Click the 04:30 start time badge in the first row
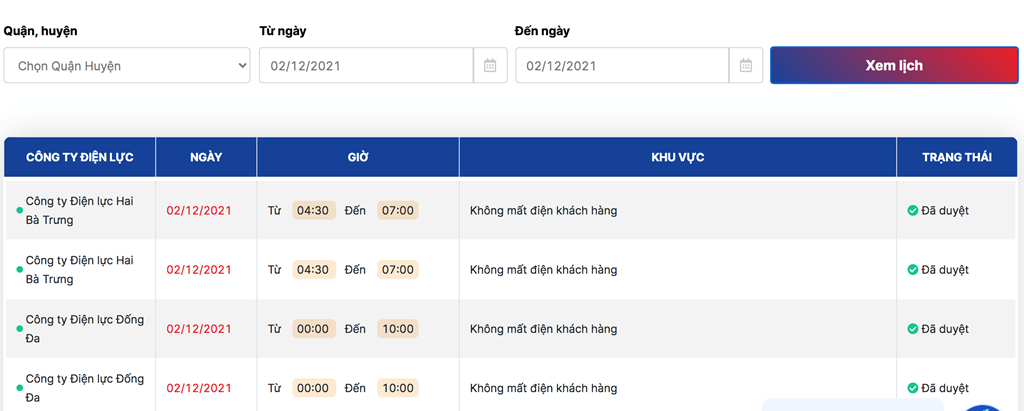The height and width of the screenshot is (411, 1024). pos(313,210)
